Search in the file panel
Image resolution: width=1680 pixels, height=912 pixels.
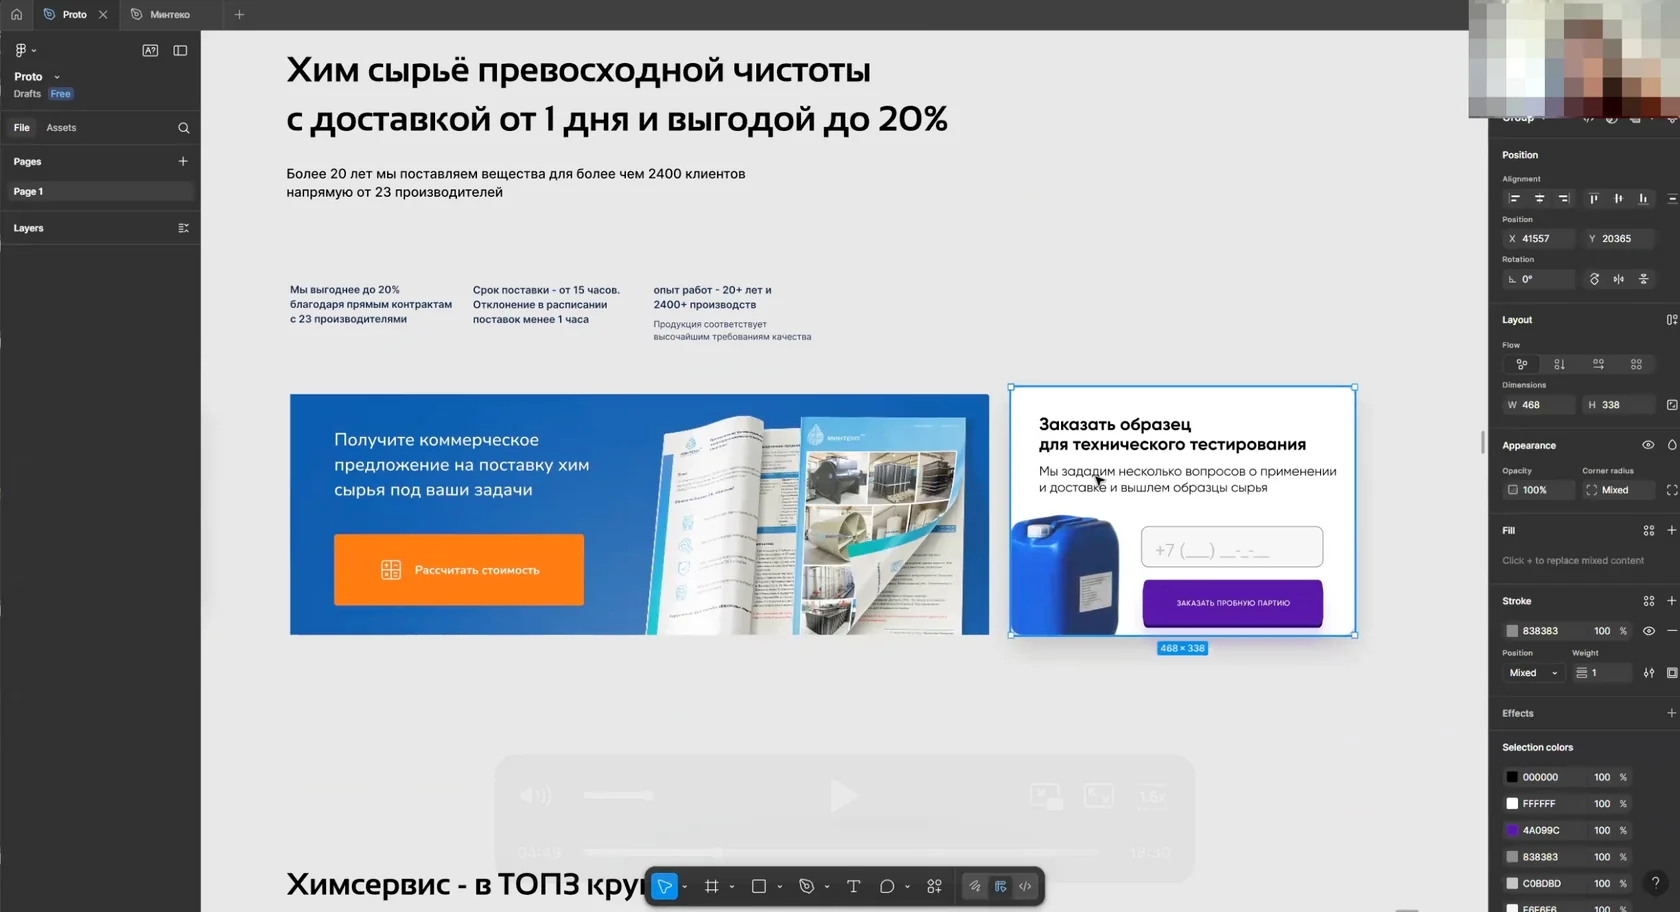(x=183, y=128)
